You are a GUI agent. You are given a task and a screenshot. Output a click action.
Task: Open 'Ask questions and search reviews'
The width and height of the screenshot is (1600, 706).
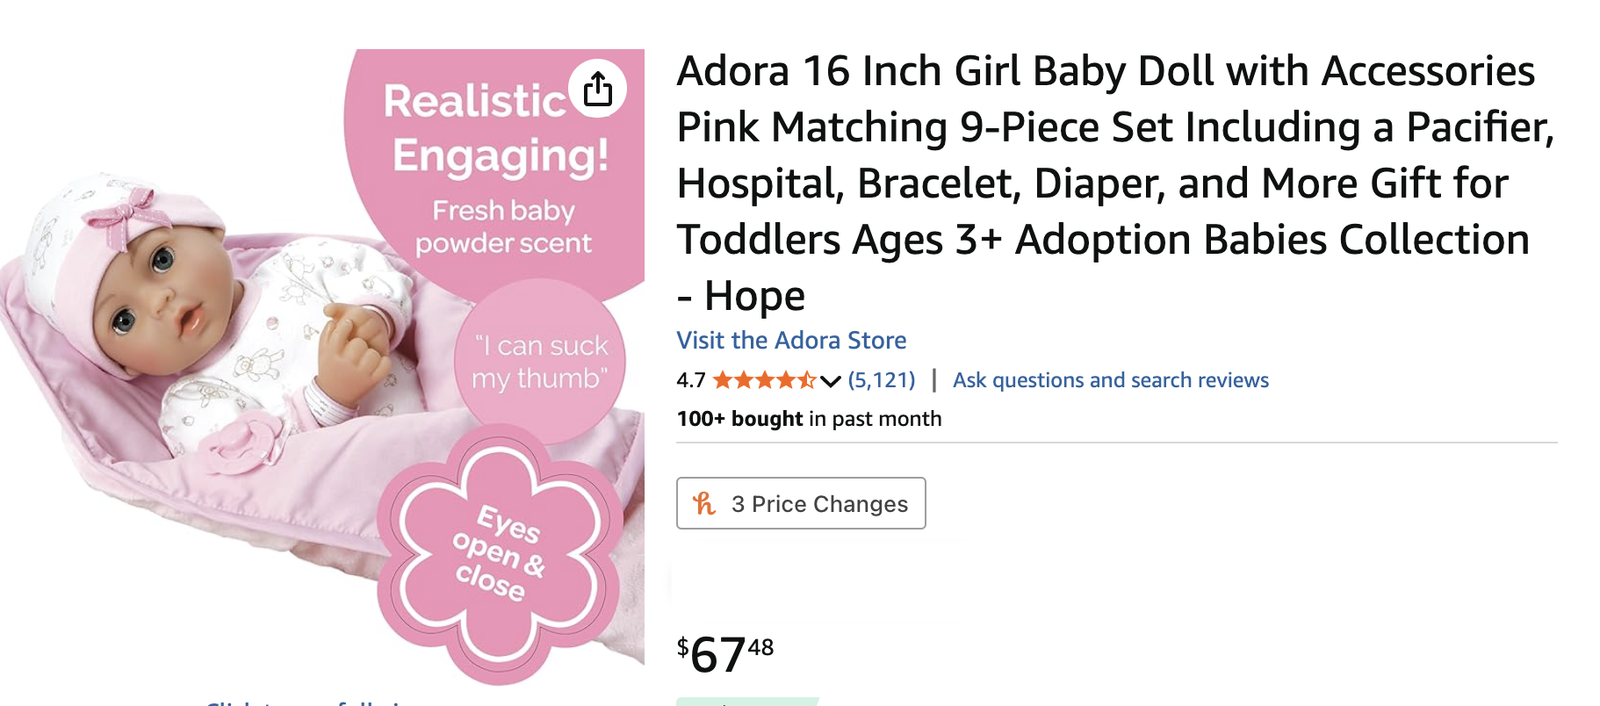1110,380
